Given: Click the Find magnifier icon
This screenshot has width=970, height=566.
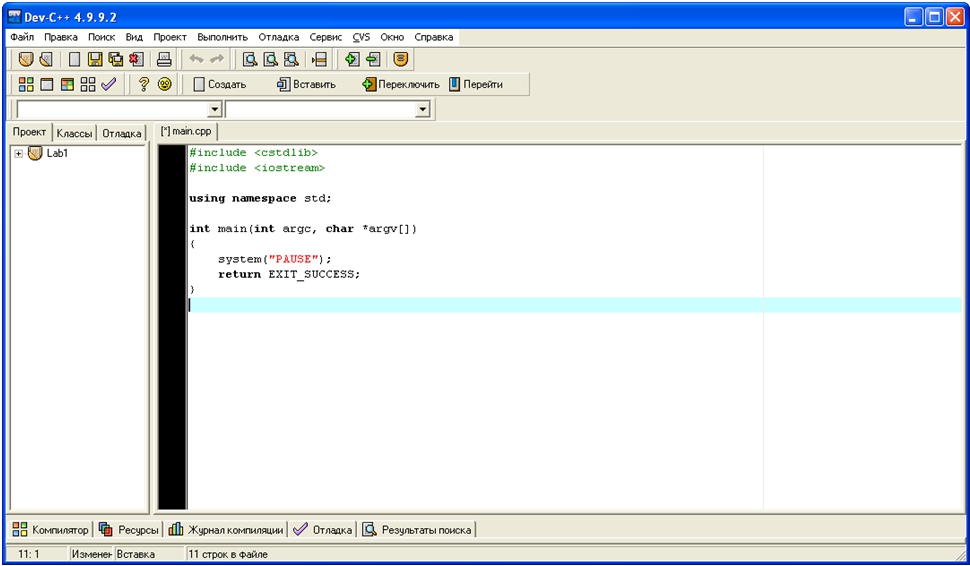Looking at the screenshot, I should coord(250,59).
